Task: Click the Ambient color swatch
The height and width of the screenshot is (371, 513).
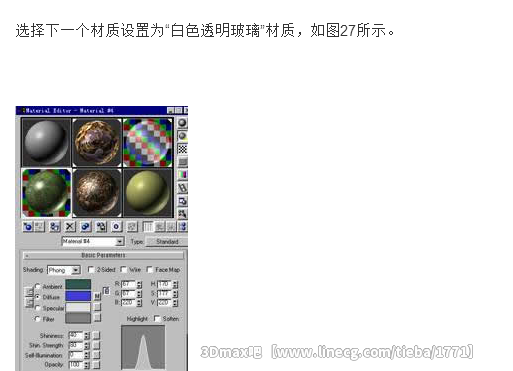Action: pos(78,285)
